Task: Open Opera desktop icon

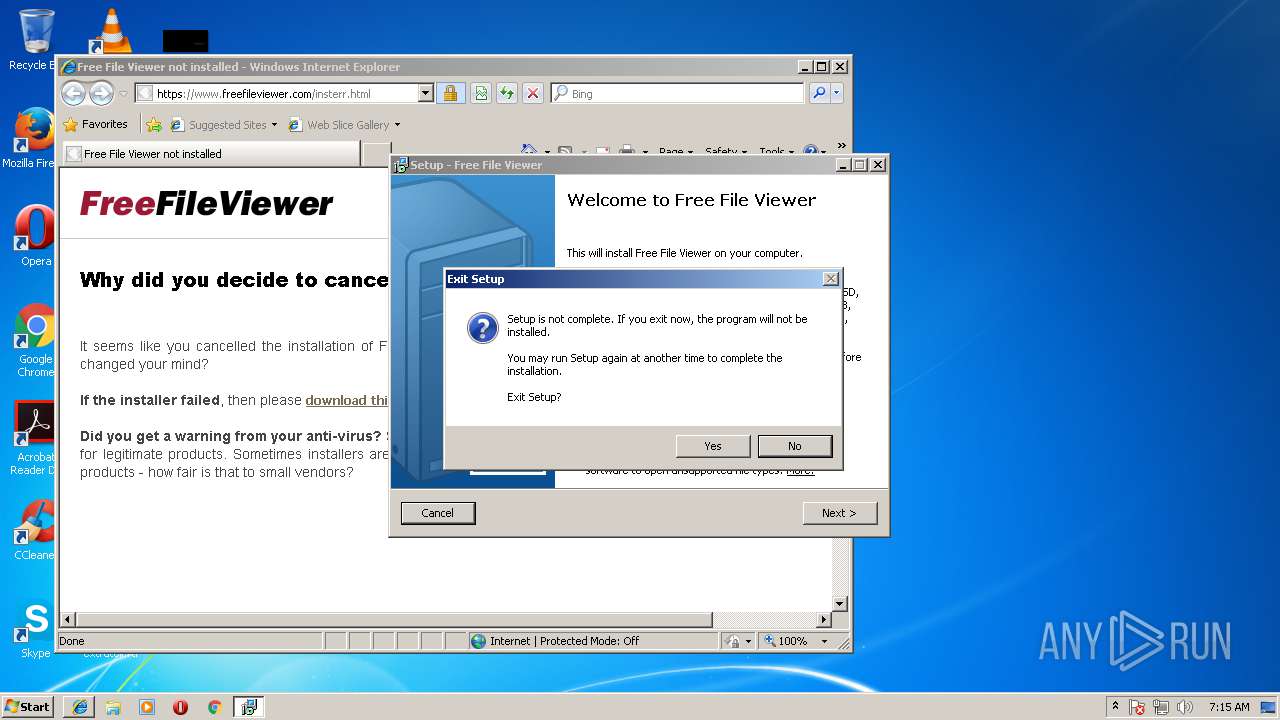Action: point(34,236)
